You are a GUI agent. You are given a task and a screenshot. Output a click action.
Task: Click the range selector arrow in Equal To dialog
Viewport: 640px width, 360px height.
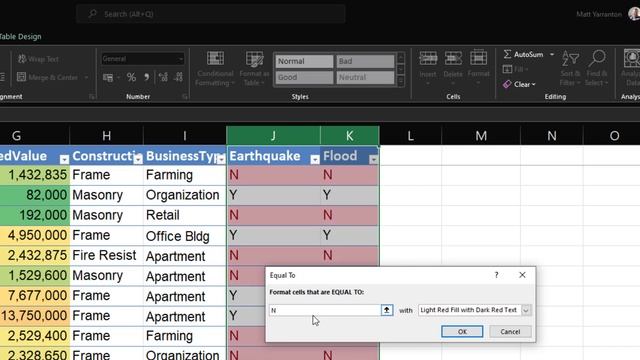pos(387,310)
